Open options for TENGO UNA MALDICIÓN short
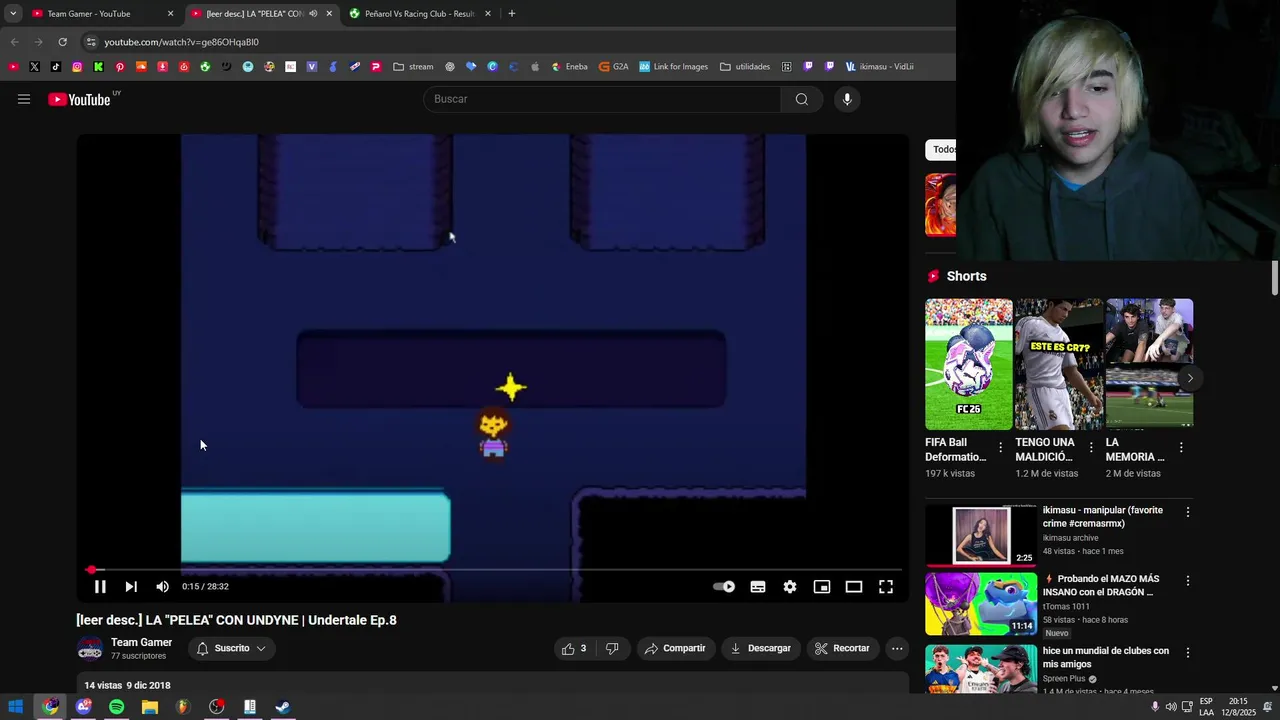The height and width of the screenshot is (720, 1280). [1090, 448]
